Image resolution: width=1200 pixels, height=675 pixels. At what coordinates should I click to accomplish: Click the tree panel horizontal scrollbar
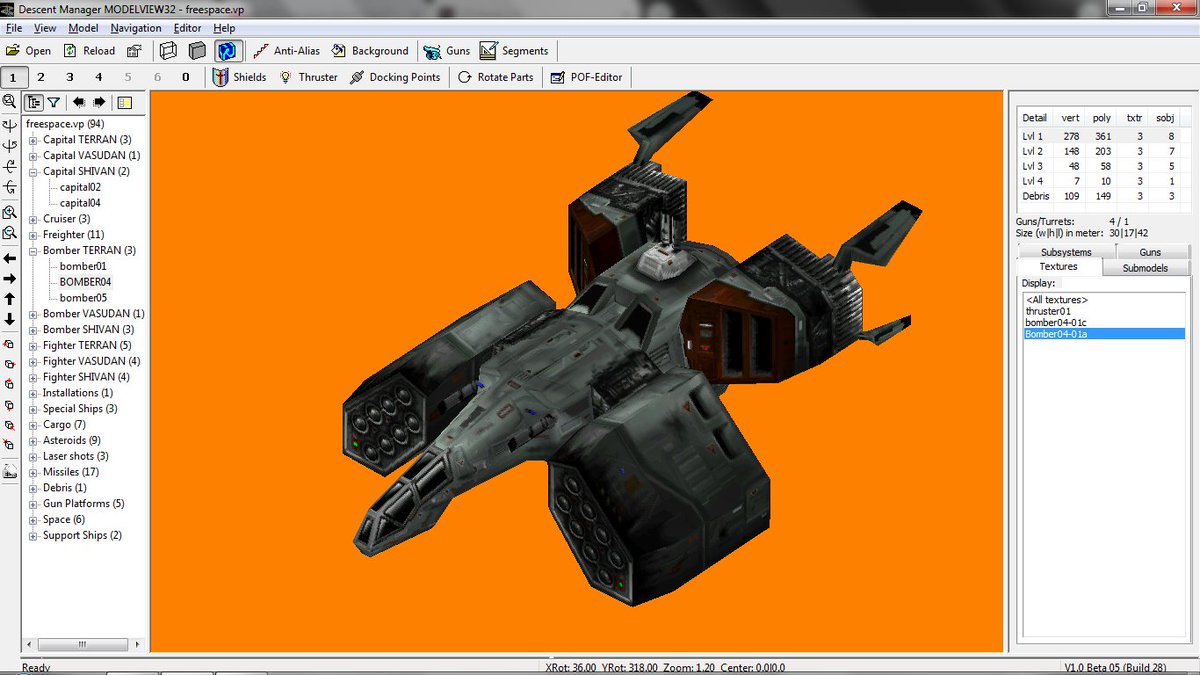(85, 644)
